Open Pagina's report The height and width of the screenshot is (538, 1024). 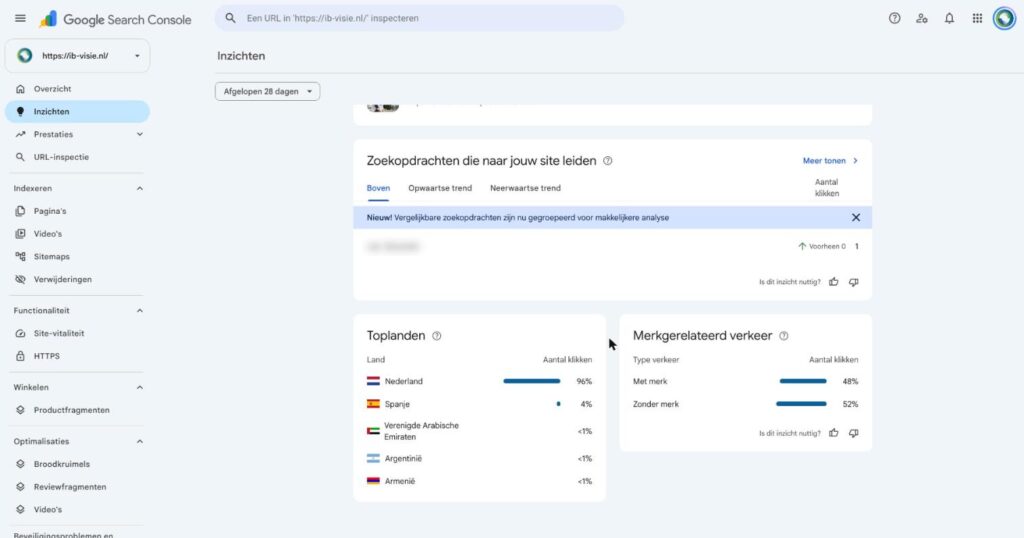click(77, 211)
